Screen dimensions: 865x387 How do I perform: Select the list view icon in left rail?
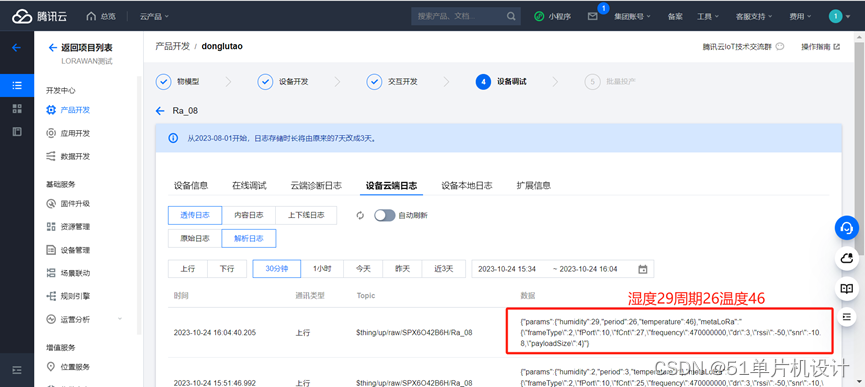tap(17, 85)
